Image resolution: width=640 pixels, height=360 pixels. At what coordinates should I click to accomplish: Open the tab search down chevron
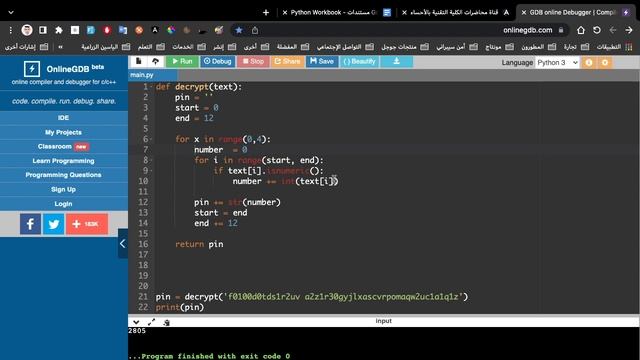[x=11, y=13]
